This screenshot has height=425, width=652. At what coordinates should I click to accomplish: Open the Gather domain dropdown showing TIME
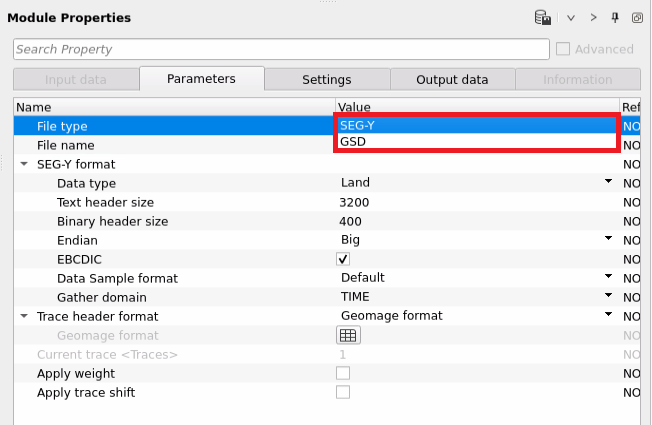(607, 297)
